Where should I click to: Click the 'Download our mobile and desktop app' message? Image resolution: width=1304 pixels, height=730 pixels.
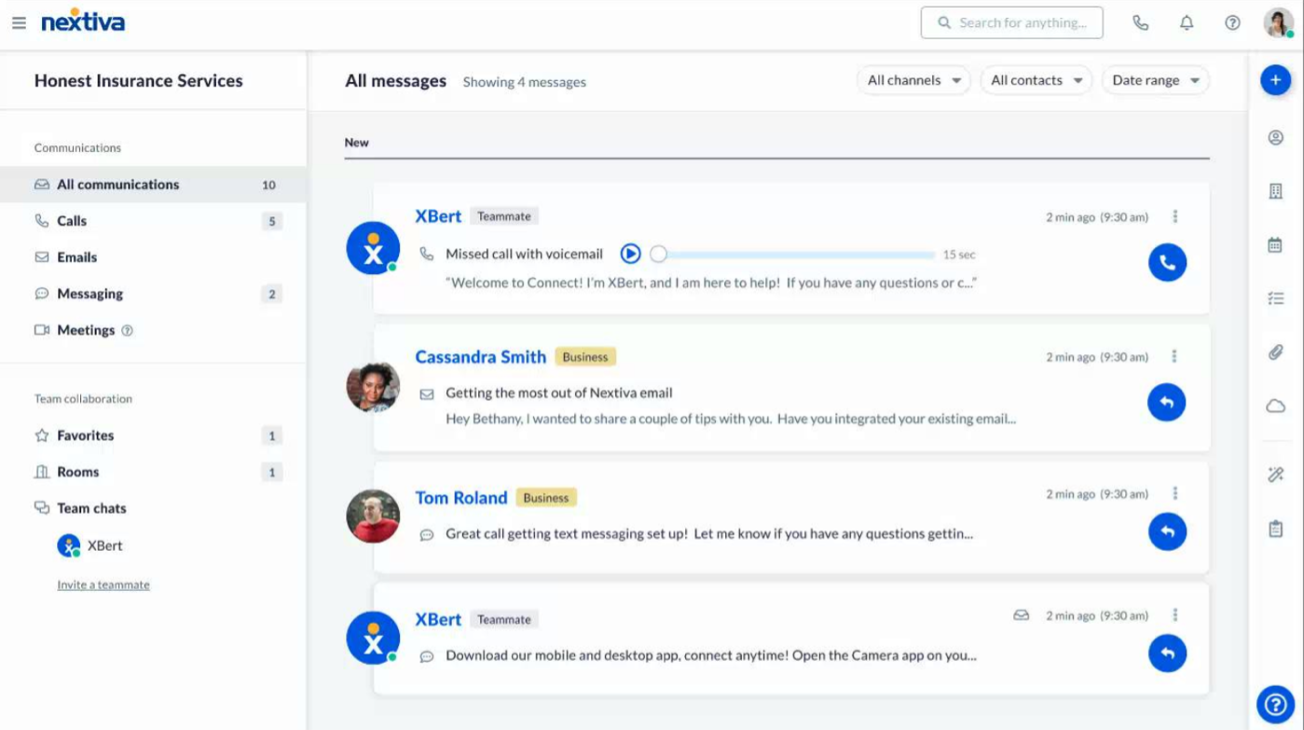point(711,656)
